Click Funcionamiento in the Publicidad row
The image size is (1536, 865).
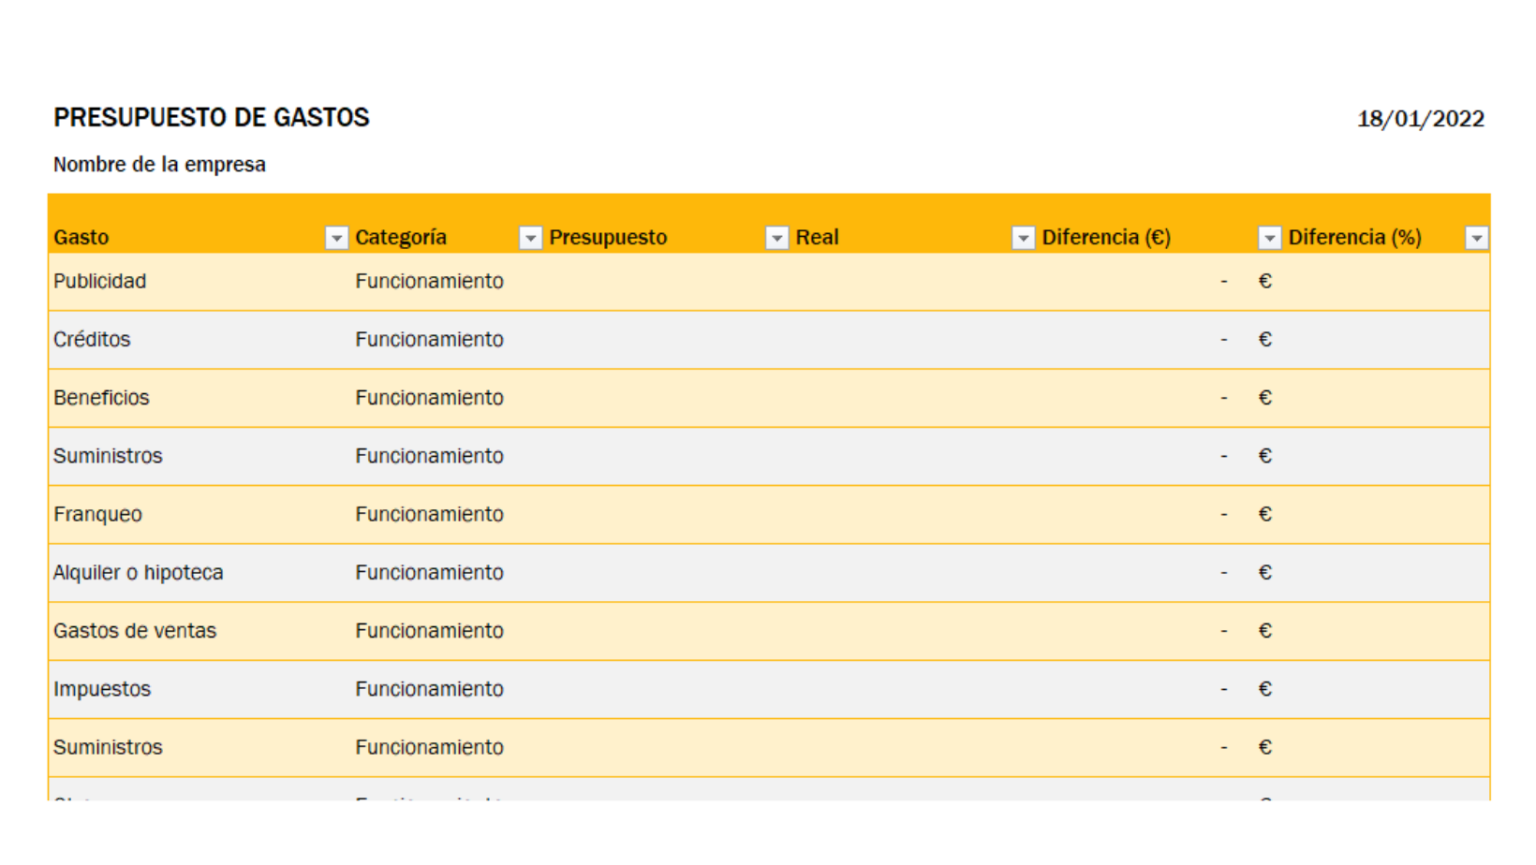429,281
